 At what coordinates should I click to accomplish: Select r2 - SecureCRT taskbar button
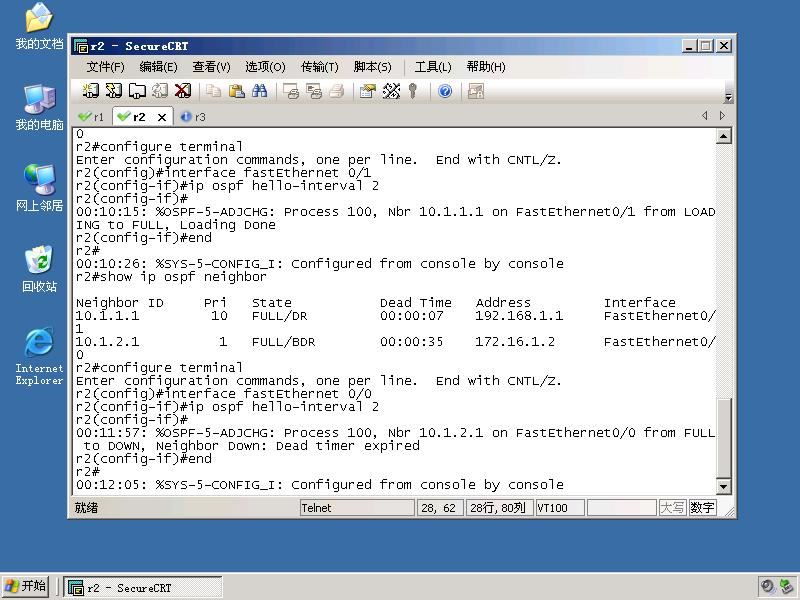143,588
